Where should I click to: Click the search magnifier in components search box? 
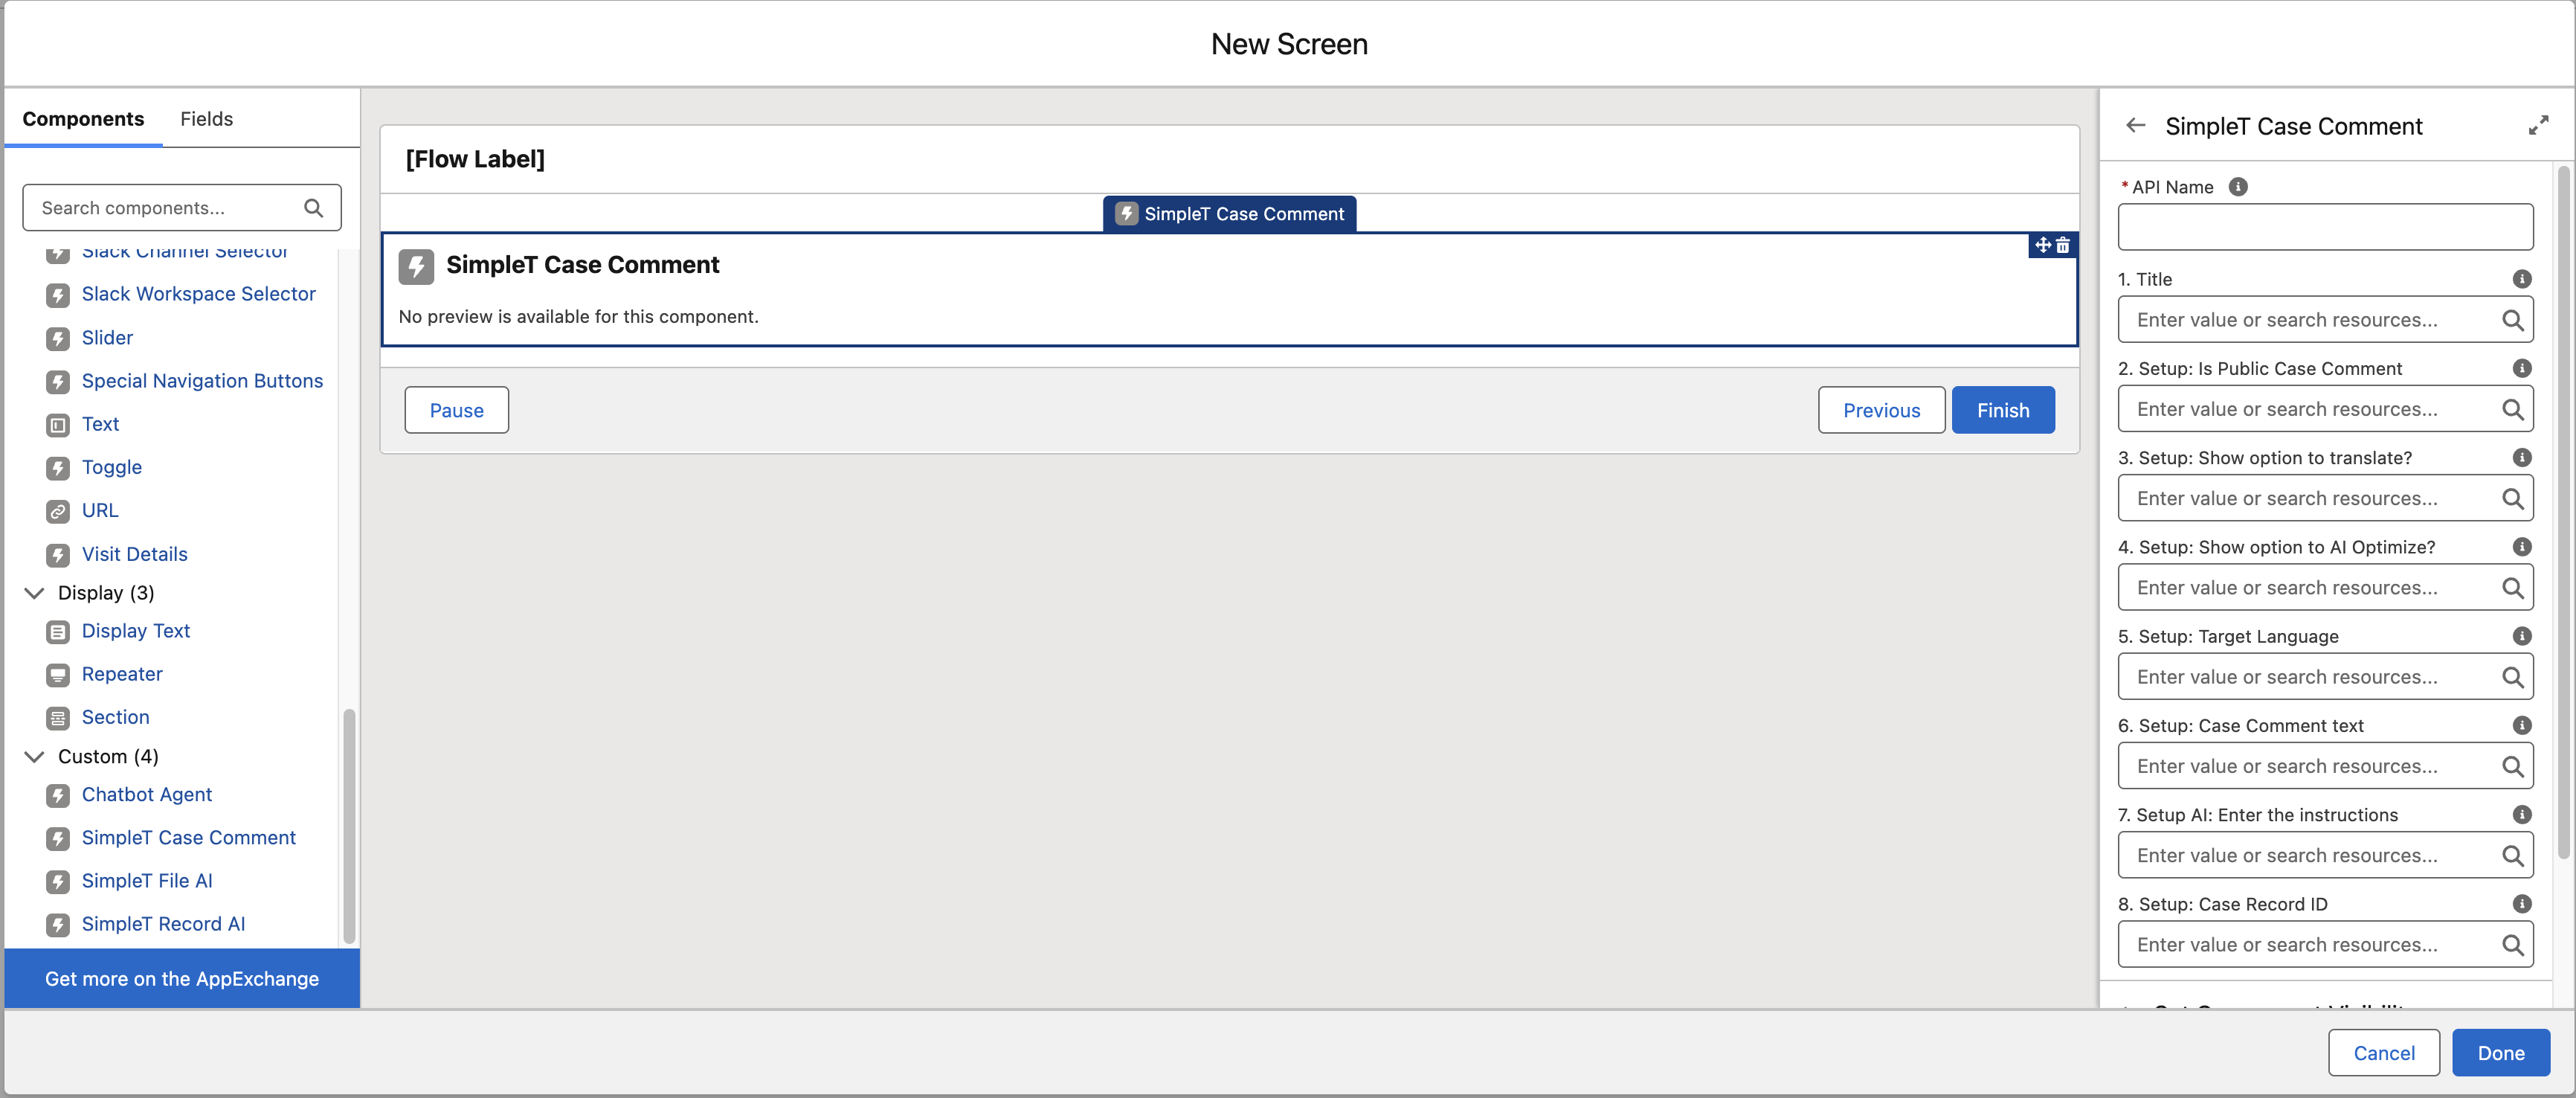click(313, 208)
